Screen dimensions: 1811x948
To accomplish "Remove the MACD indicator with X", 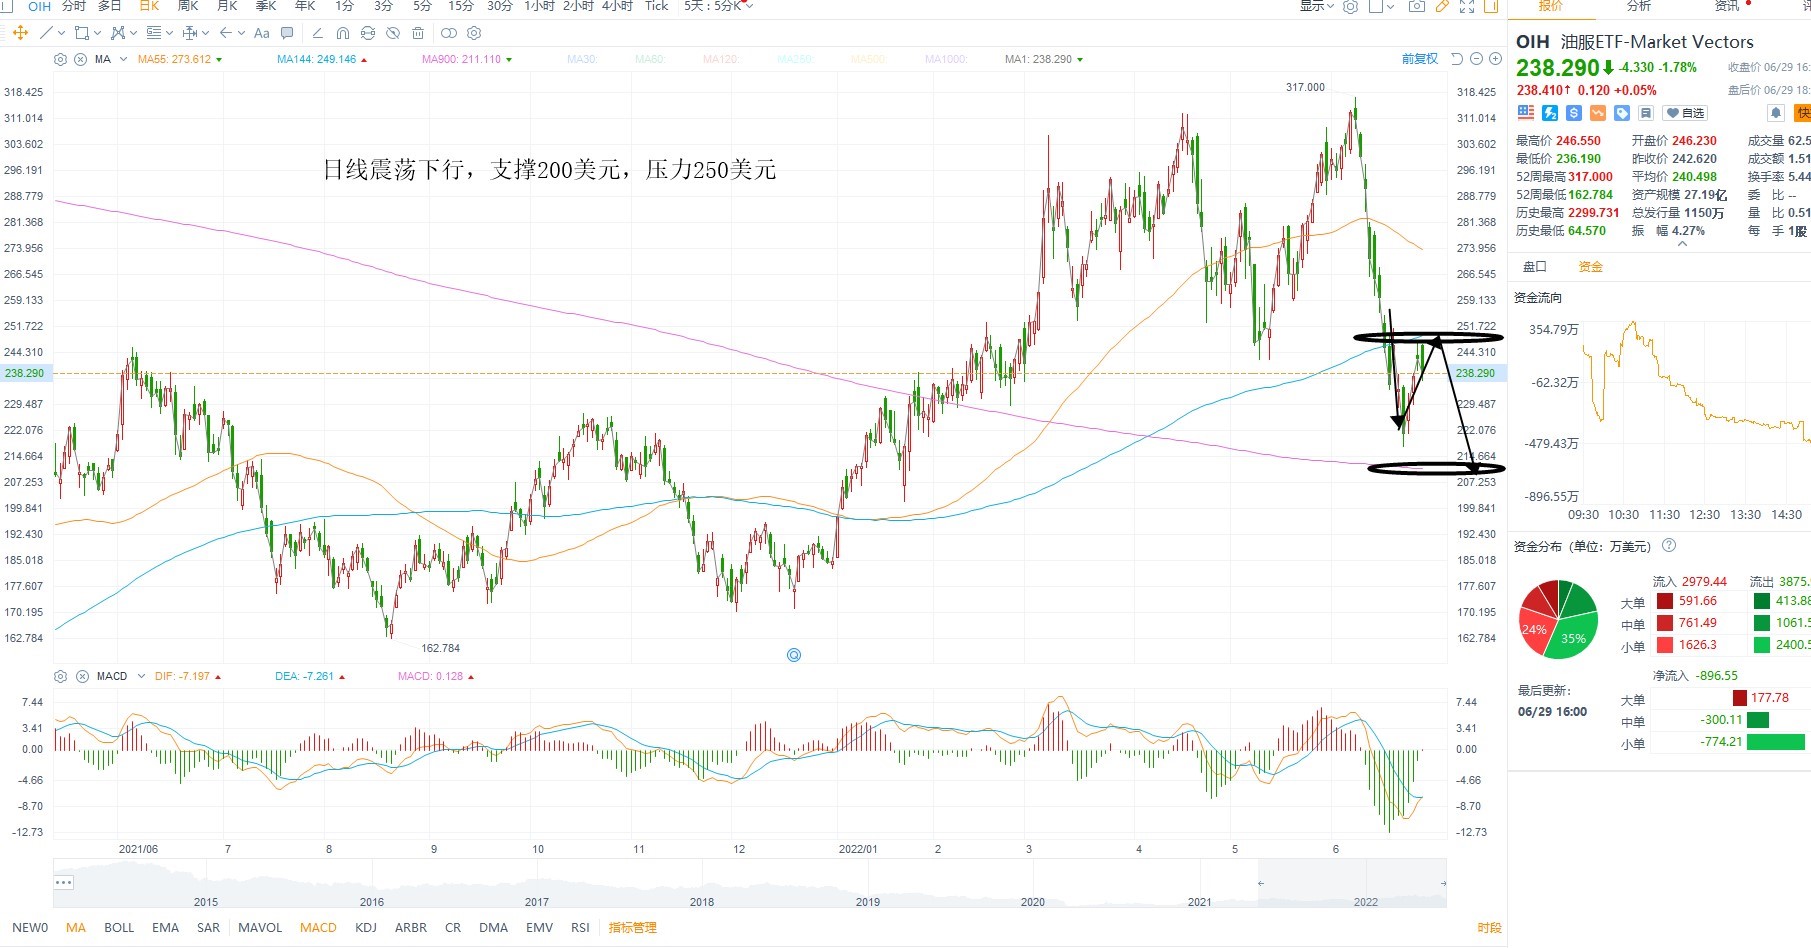I will coord(82,676).
